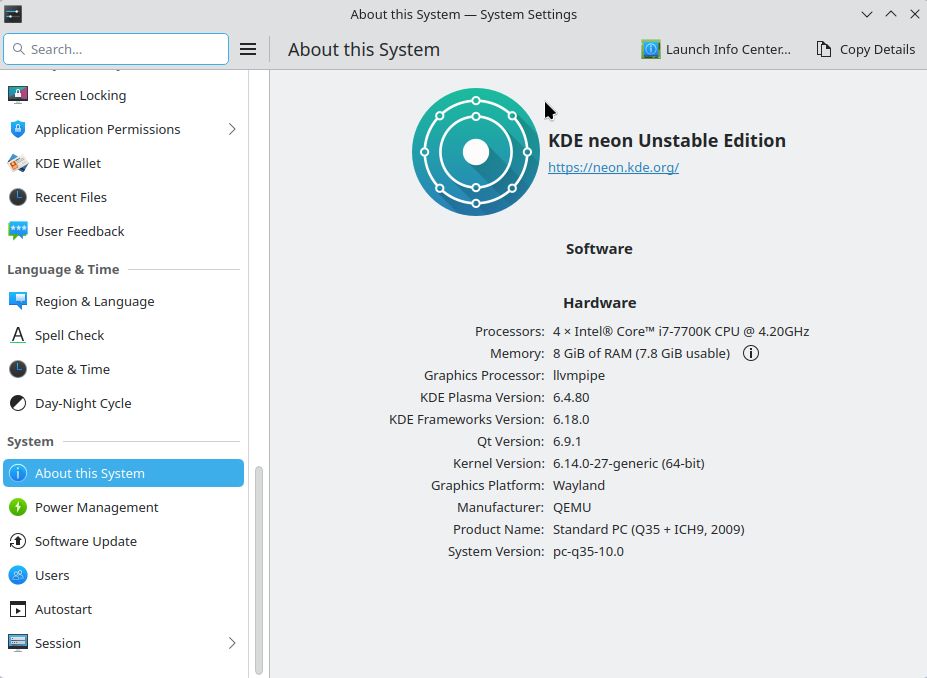Open the Users settings page

pos(124,575)
